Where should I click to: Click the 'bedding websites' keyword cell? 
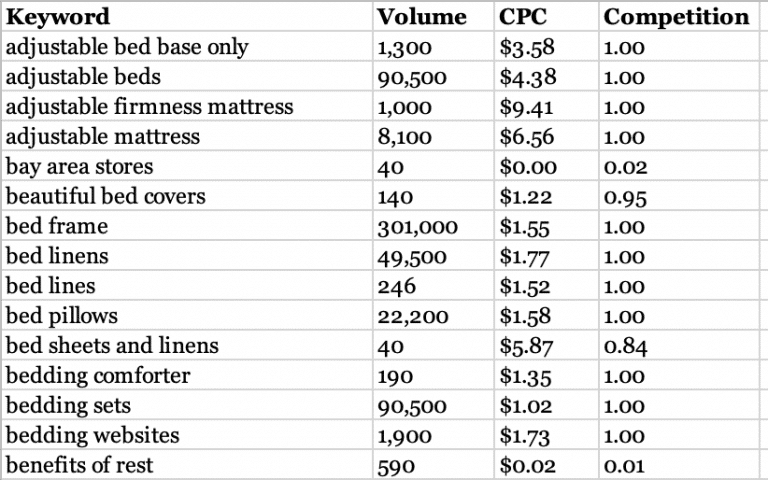(x=187, y=435)
